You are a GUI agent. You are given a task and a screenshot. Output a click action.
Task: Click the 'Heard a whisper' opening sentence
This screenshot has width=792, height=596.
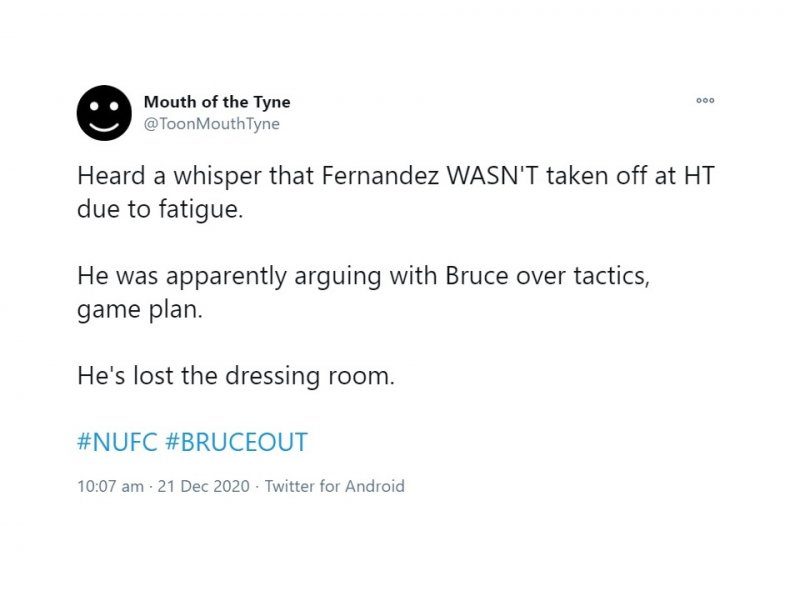(x=396, y=192)
